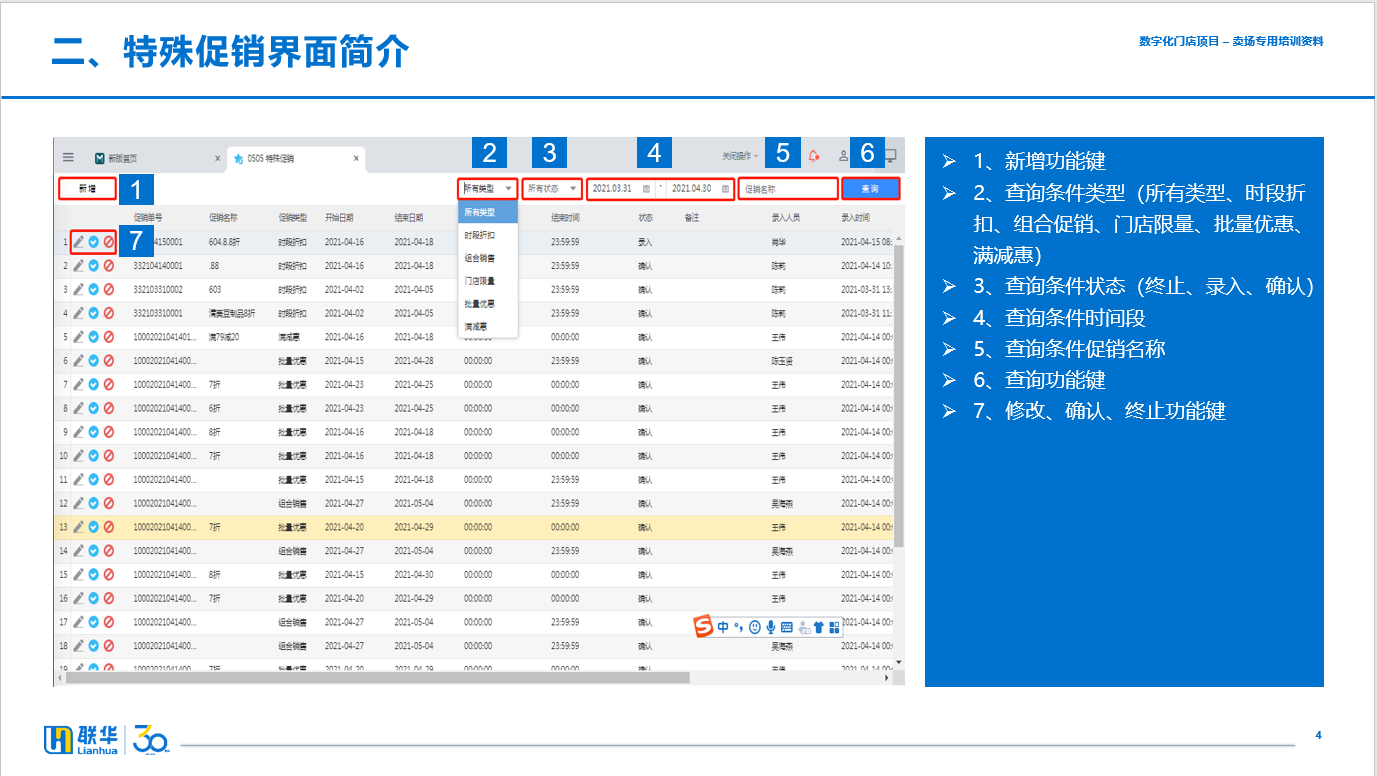Click confirm icon in row 15
Image resolution: width=1377 pixels, height=776 pixels.
coord(94,575)
